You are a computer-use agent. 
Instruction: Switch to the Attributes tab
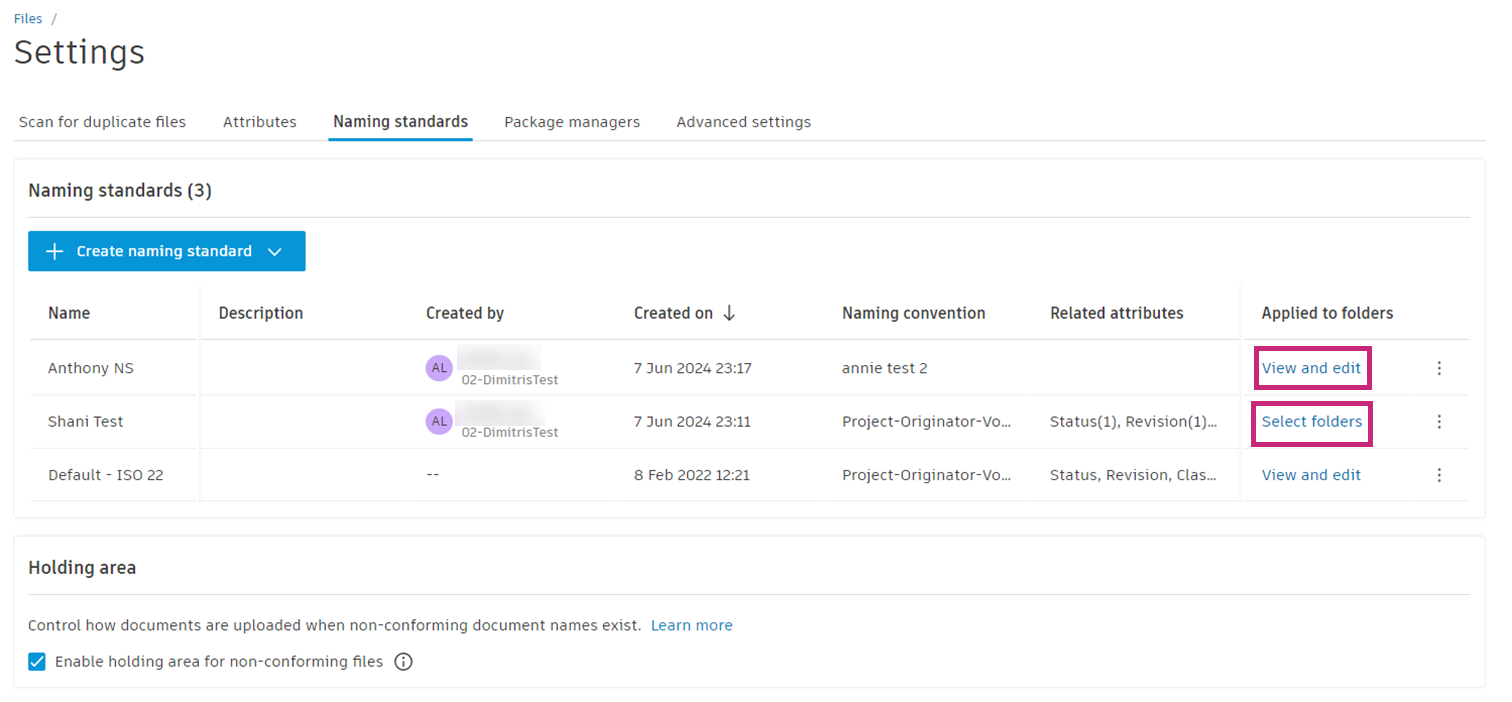[260, 122]
